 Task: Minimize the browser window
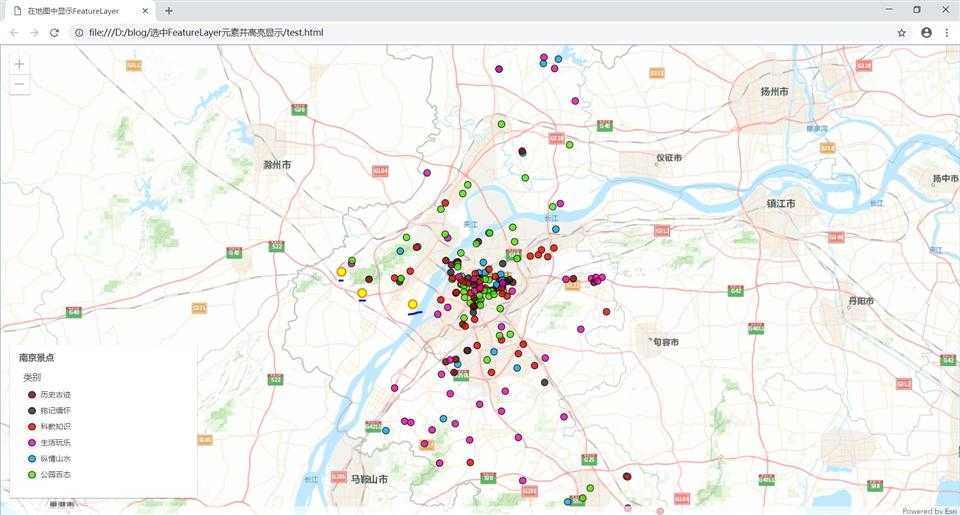coord(889,10)
